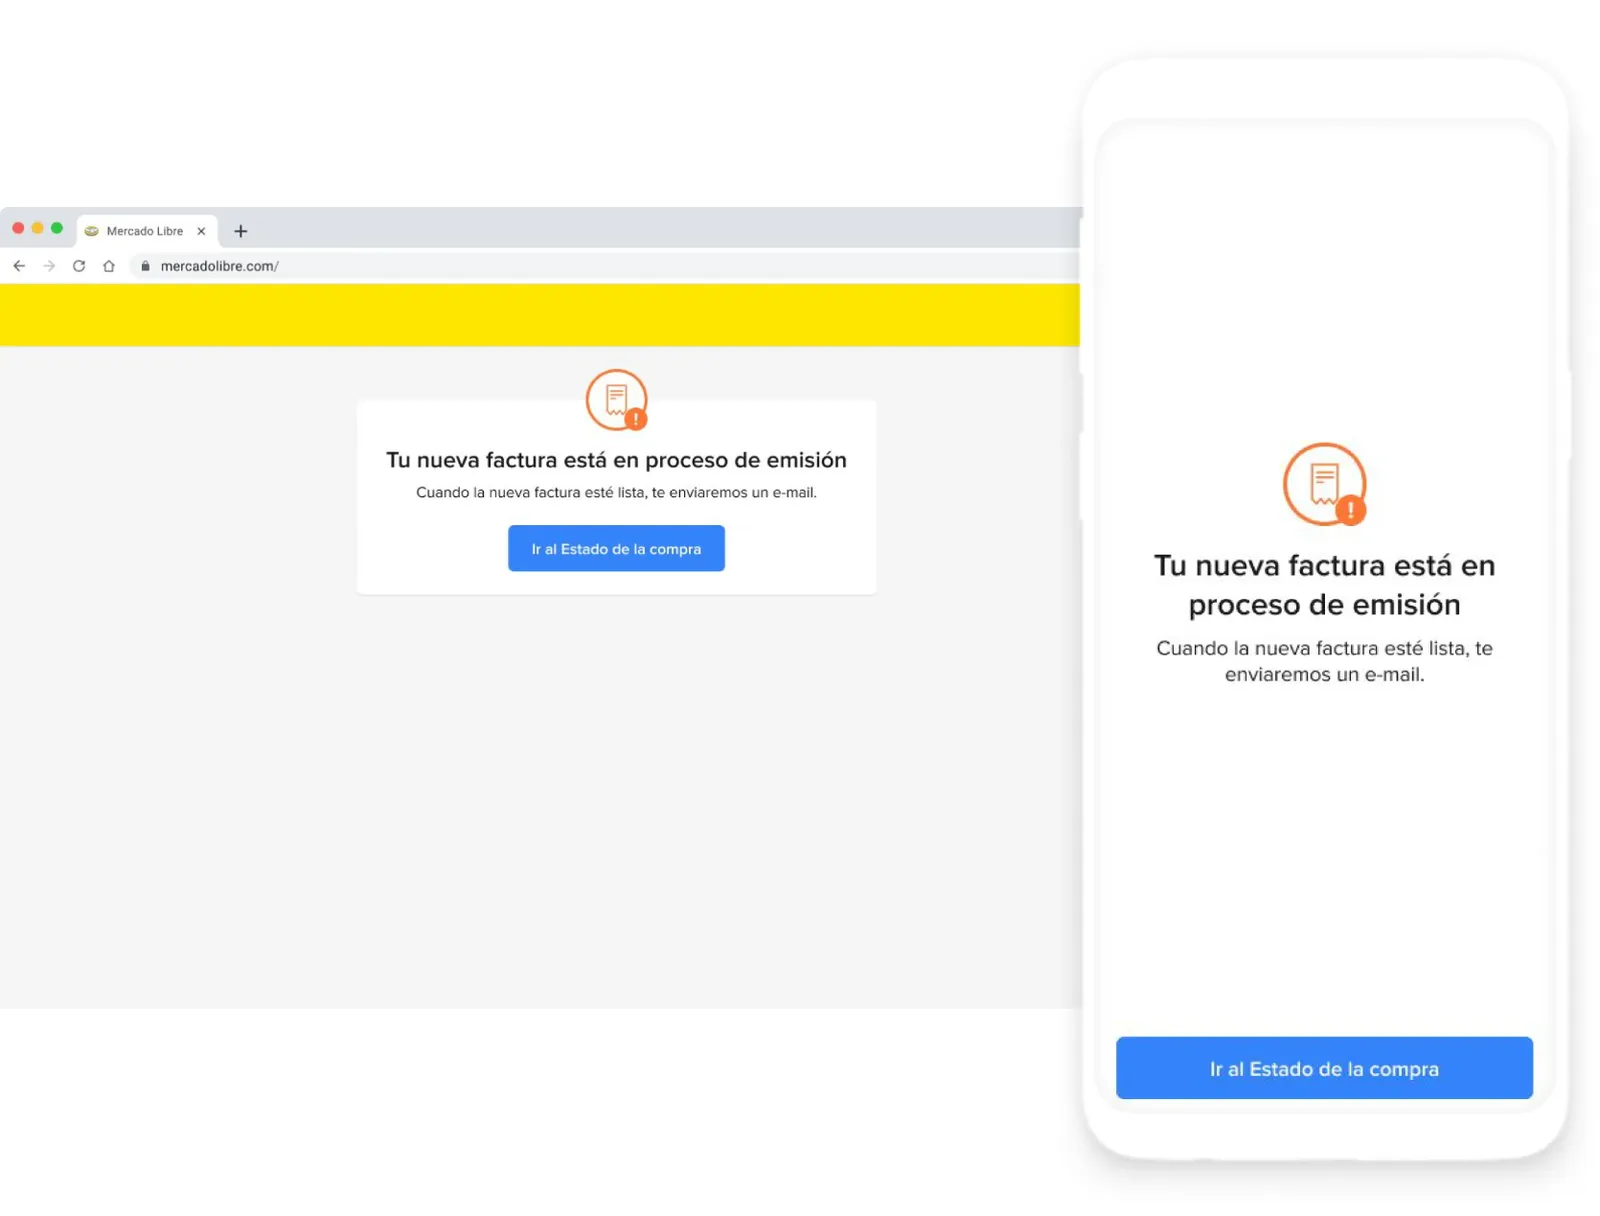
Task: Click the yellow minimize window button
Action: point(37,228)
